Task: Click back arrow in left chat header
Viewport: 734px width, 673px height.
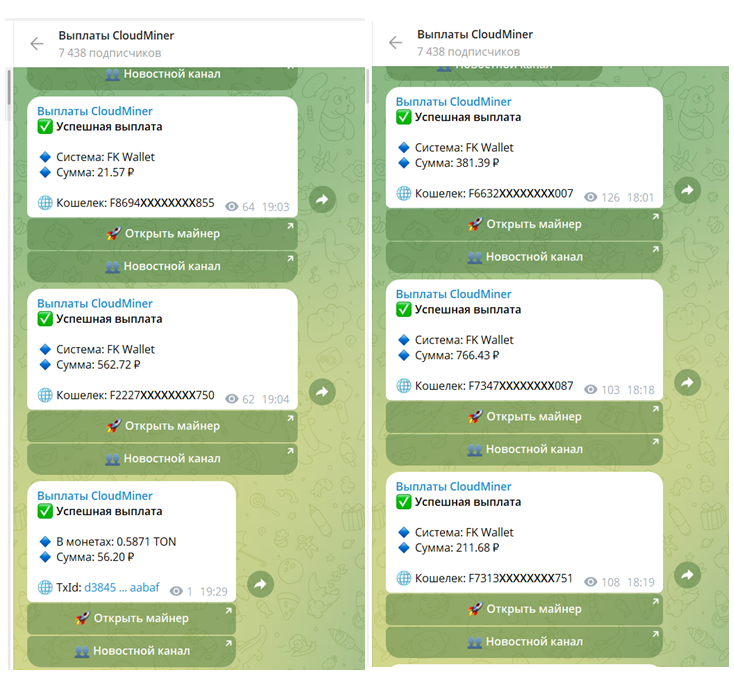Action: point(37,43)
